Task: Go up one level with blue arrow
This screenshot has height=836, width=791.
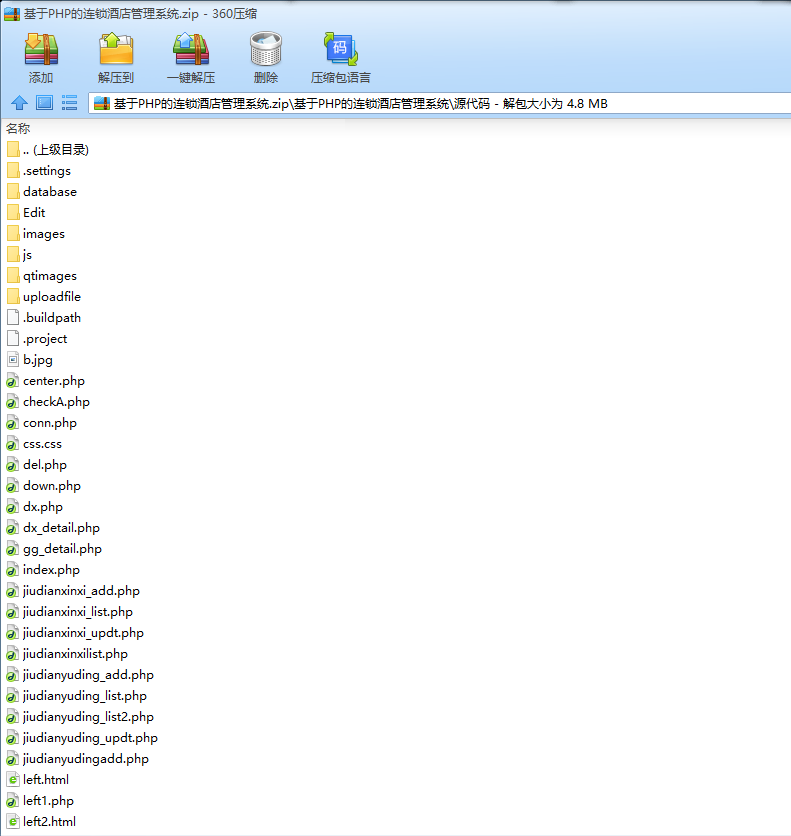Action: [20, 102]
